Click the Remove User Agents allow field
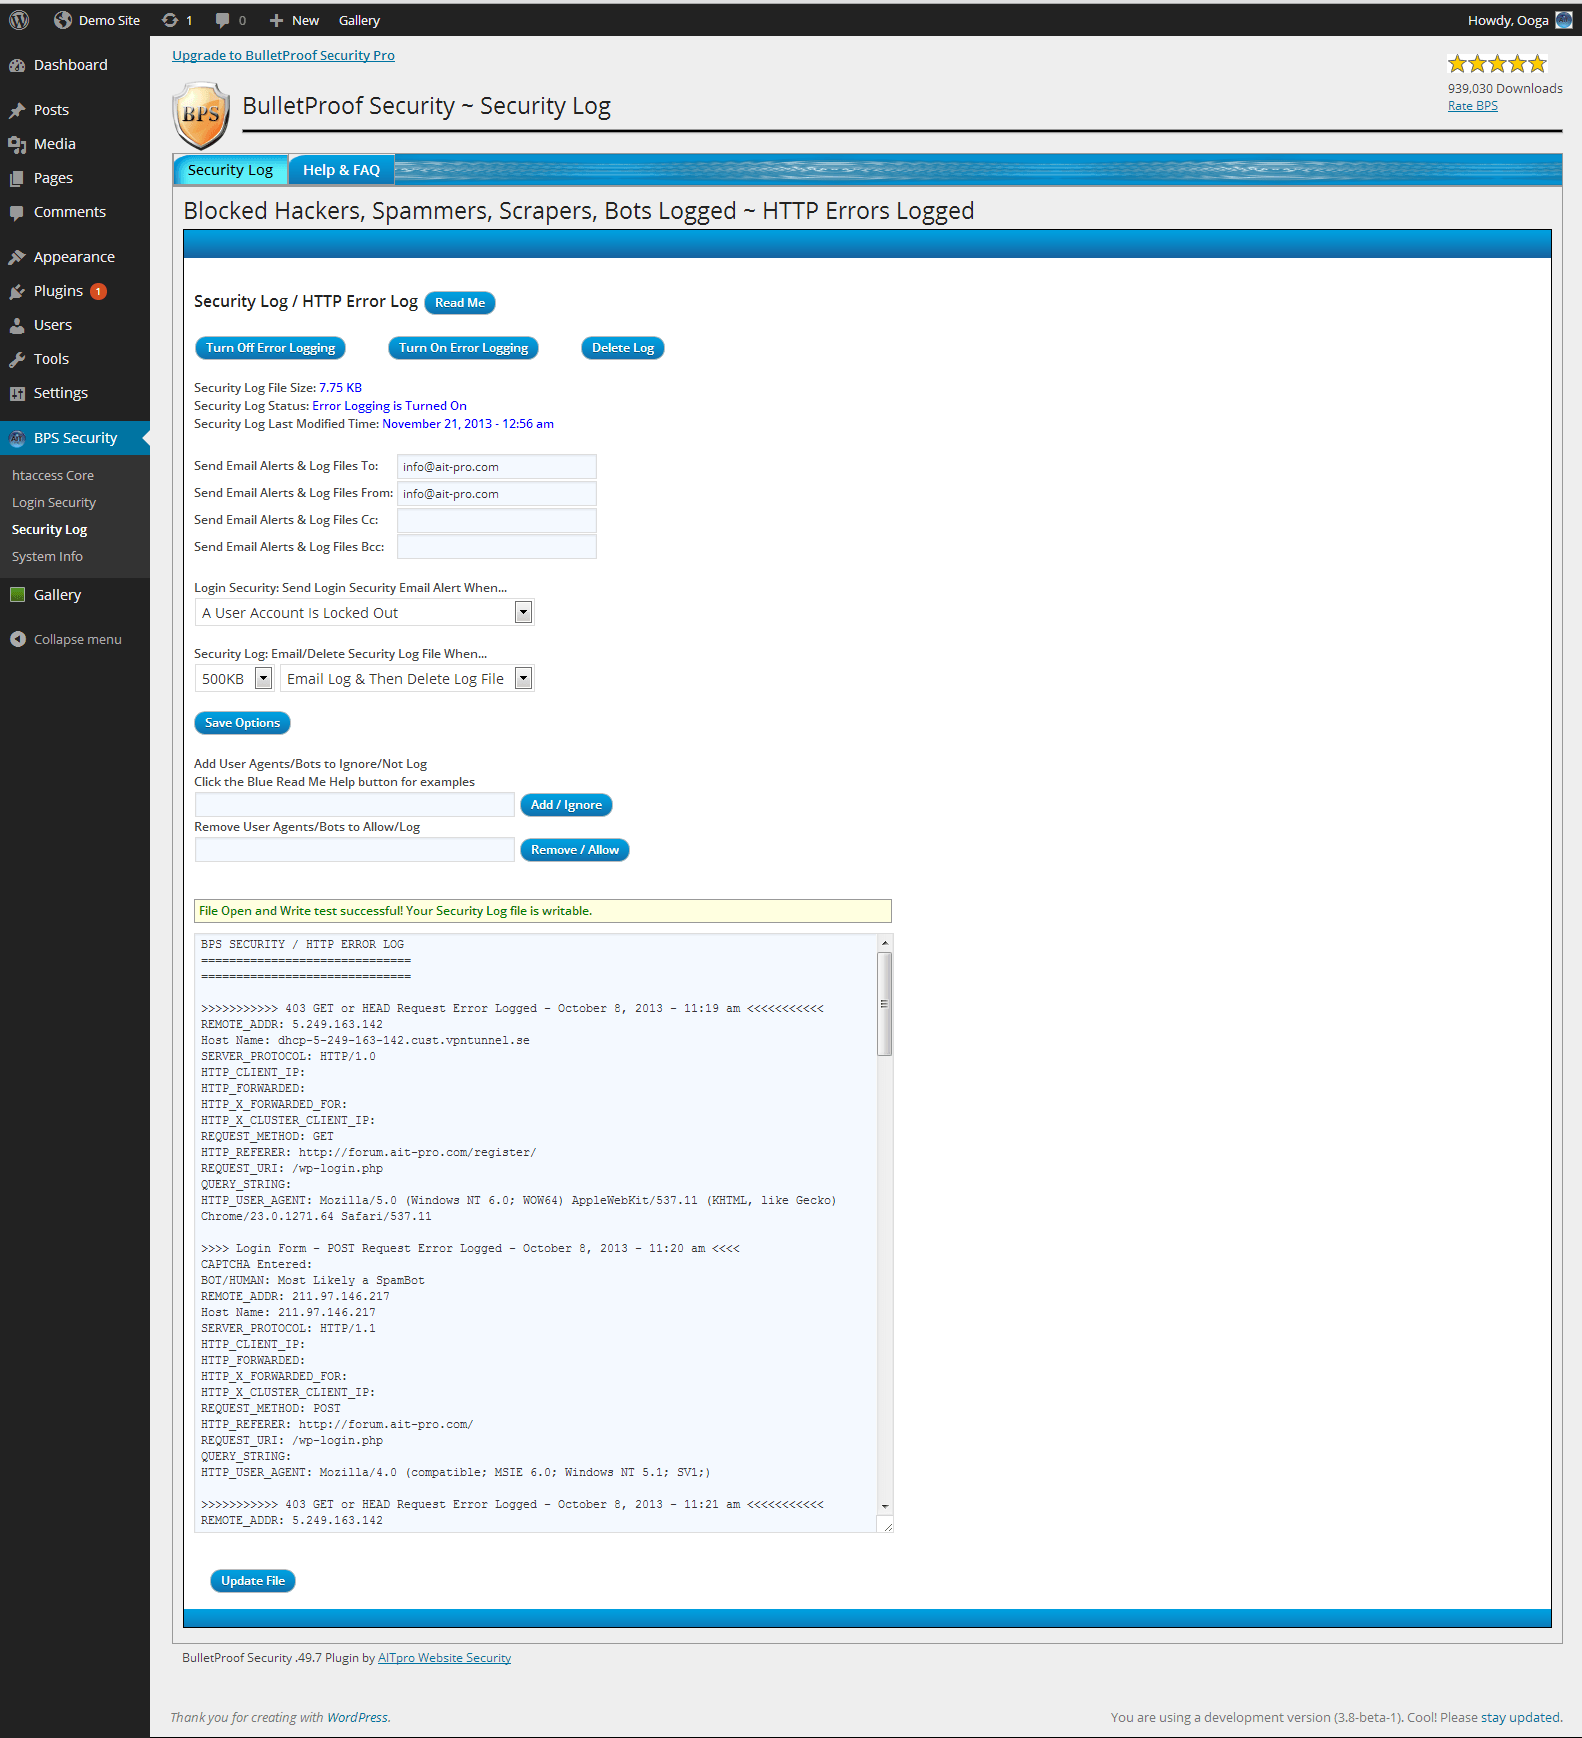Screen dimensions: 1582x1738 355,849
